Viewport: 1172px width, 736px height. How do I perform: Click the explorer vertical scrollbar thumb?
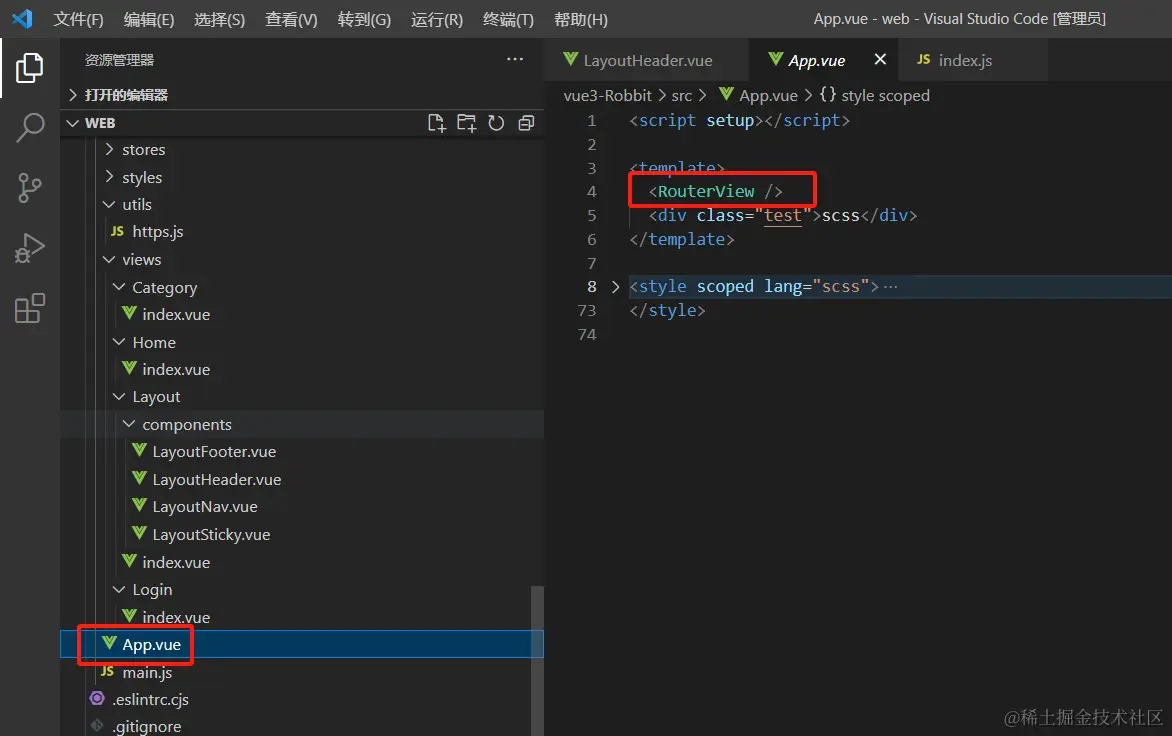tap(537, 661)
